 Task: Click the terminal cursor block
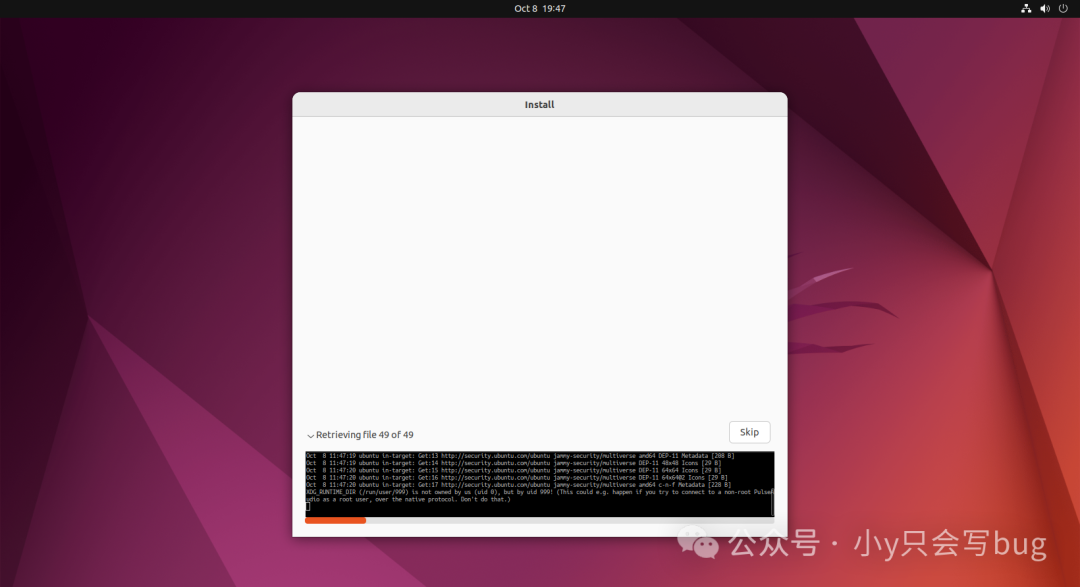coord(308,507)
